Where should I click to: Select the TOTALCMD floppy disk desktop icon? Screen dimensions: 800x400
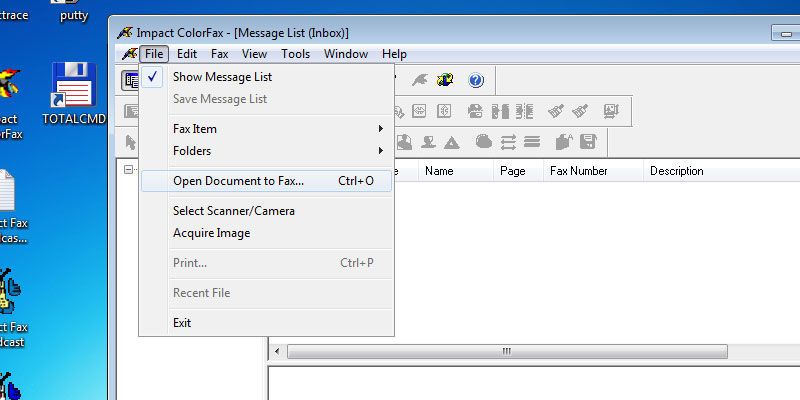point(74,88)
